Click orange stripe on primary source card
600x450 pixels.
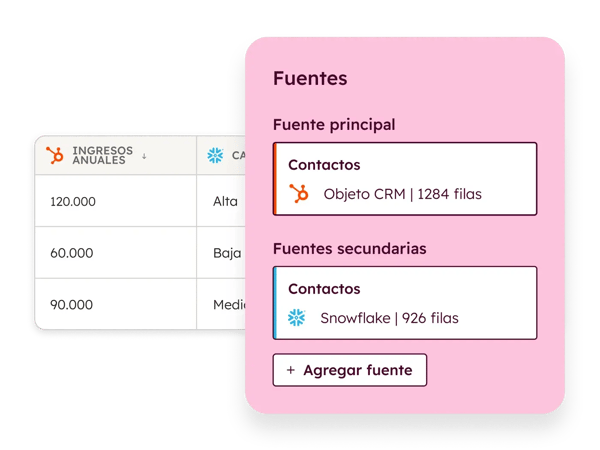point(274,178)
